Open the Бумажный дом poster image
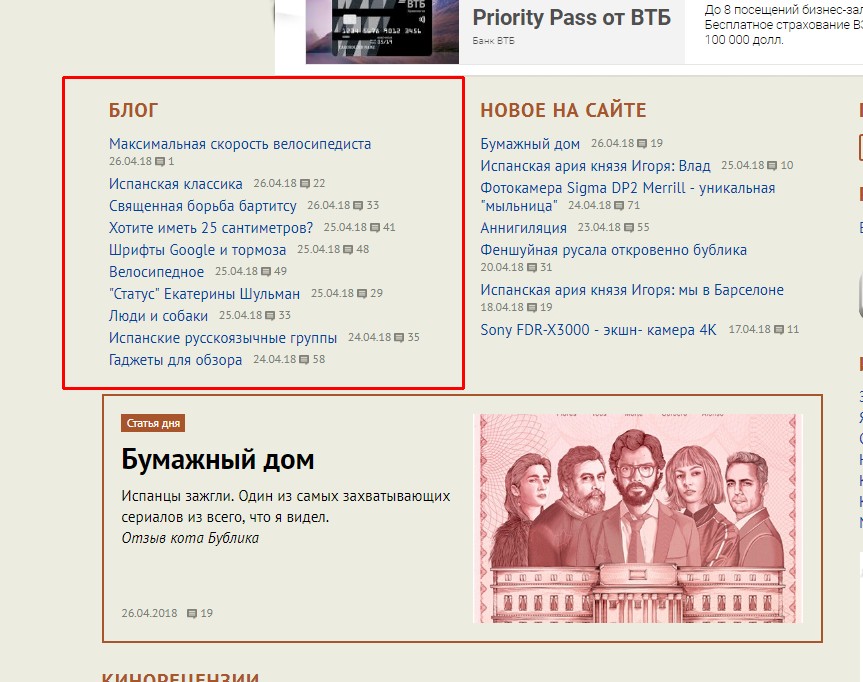The width and height of the screenshot is (863, 682). tap(637, 518)
